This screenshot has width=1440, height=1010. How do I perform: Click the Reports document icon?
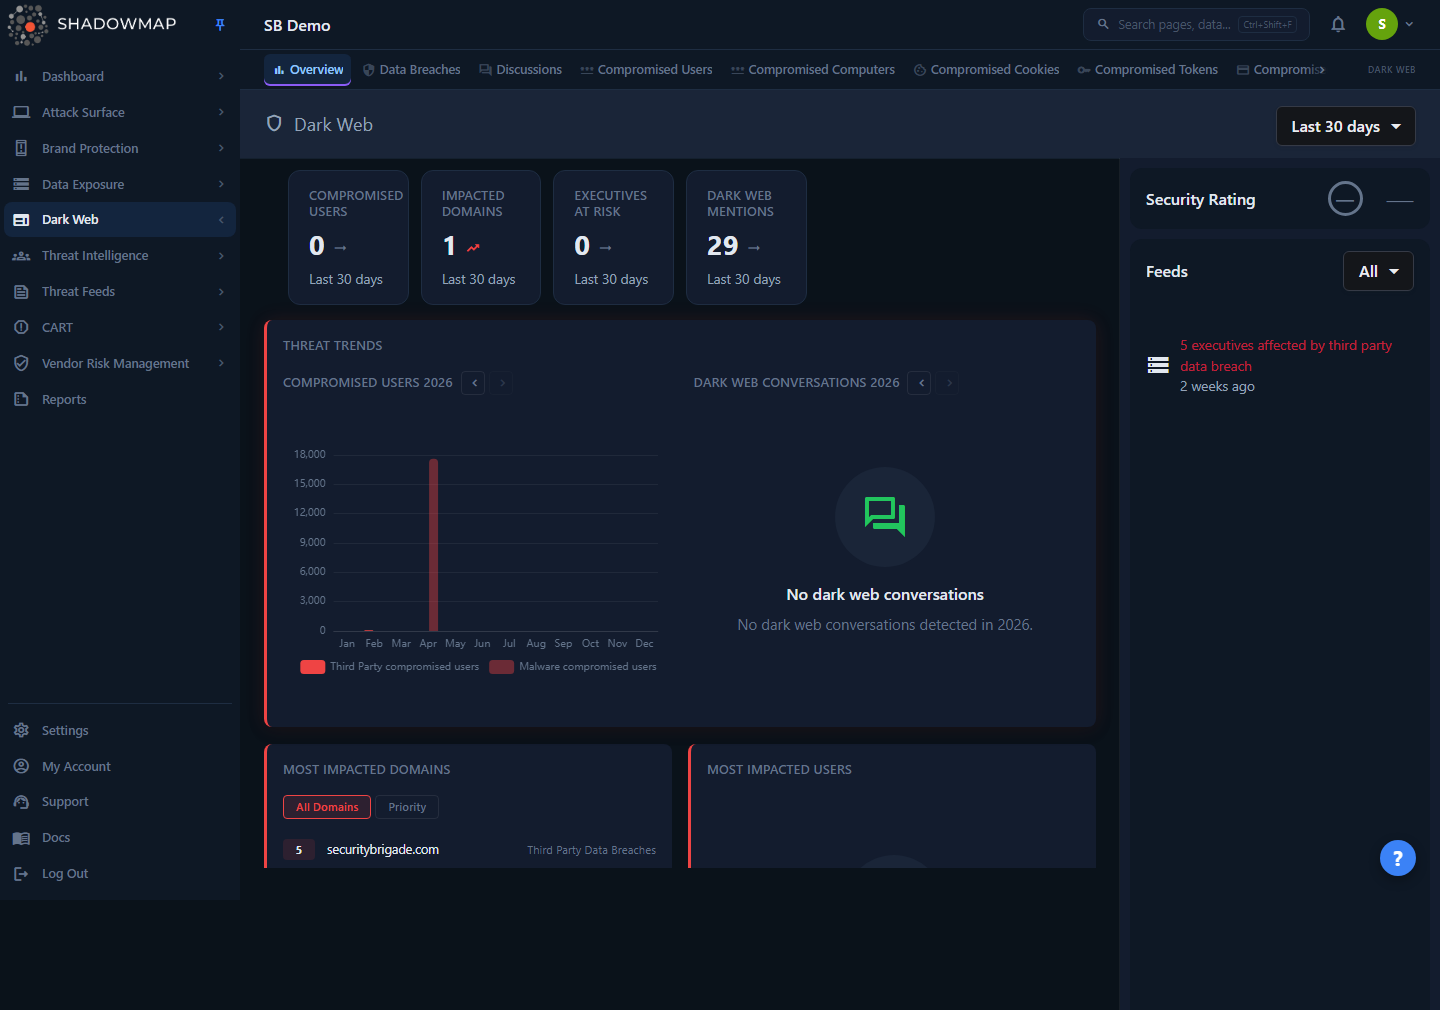coord(21,399)
